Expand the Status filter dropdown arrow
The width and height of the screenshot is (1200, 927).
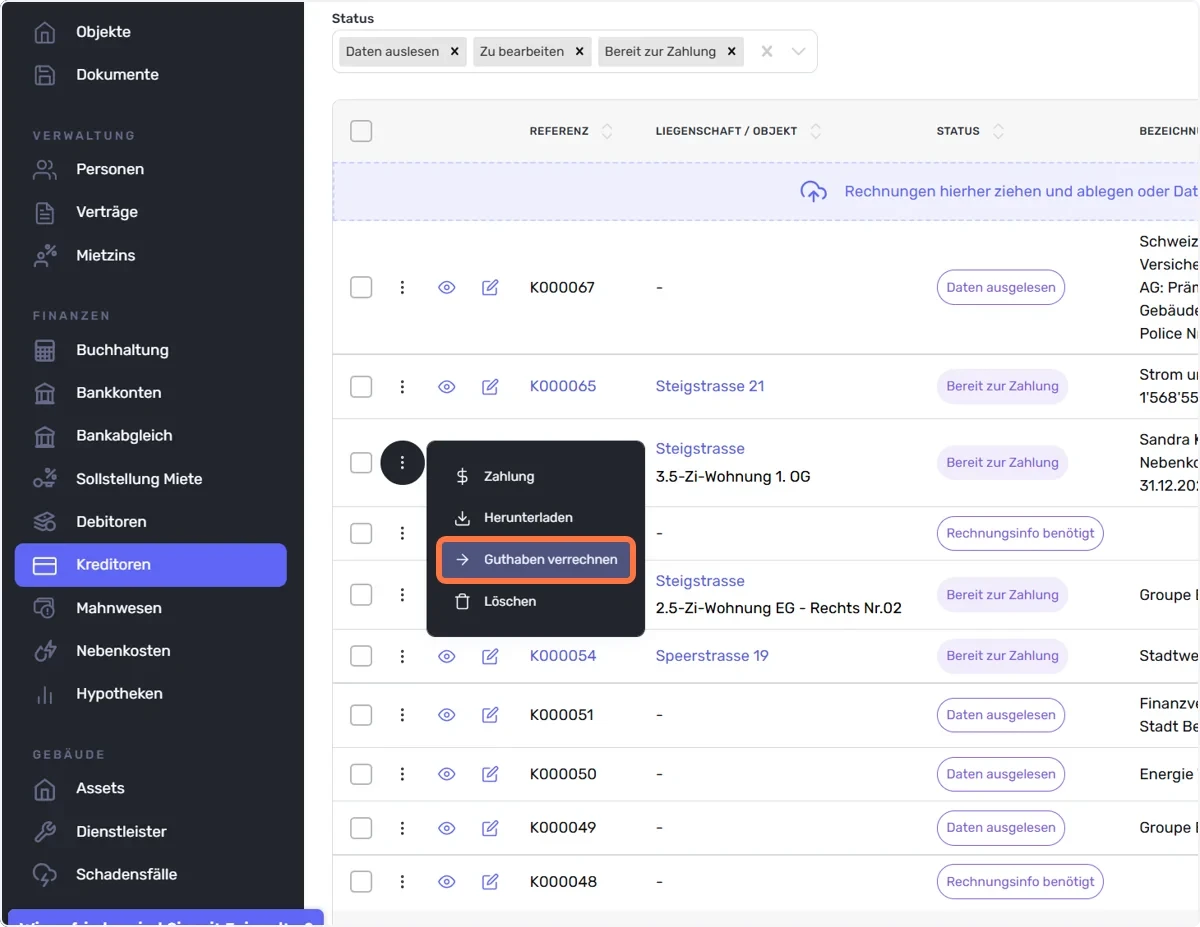point(799,51)
